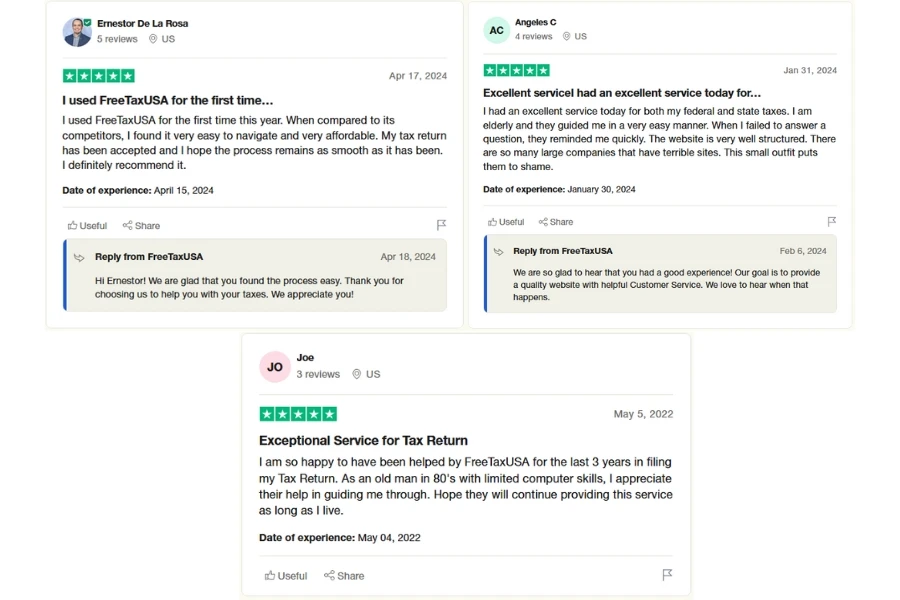
Task: Click the Apr 17, 2024 review date
Action: [418, 75]
